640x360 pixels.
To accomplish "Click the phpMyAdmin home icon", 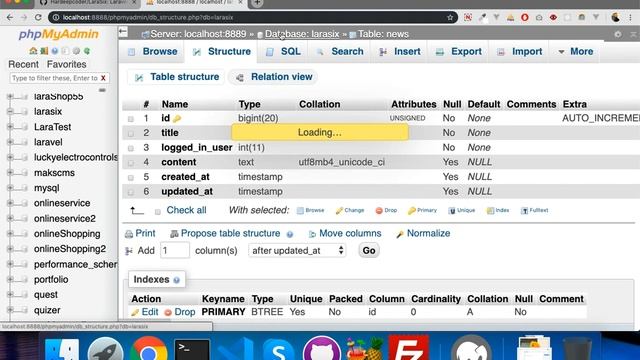I will pyautogui.click(x=33, y=51).
